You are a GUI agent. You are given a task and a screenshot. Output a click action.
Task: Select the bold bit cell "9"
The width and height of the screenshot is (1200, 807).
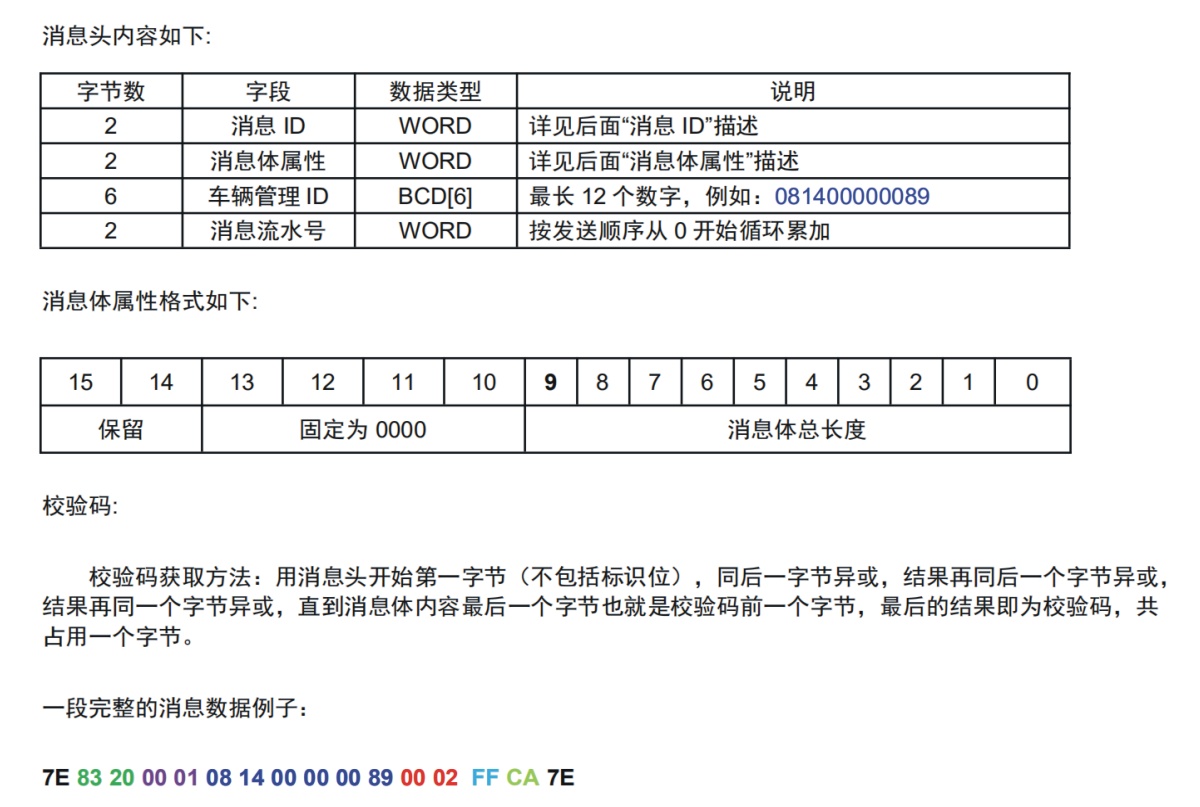click(551, 383)
